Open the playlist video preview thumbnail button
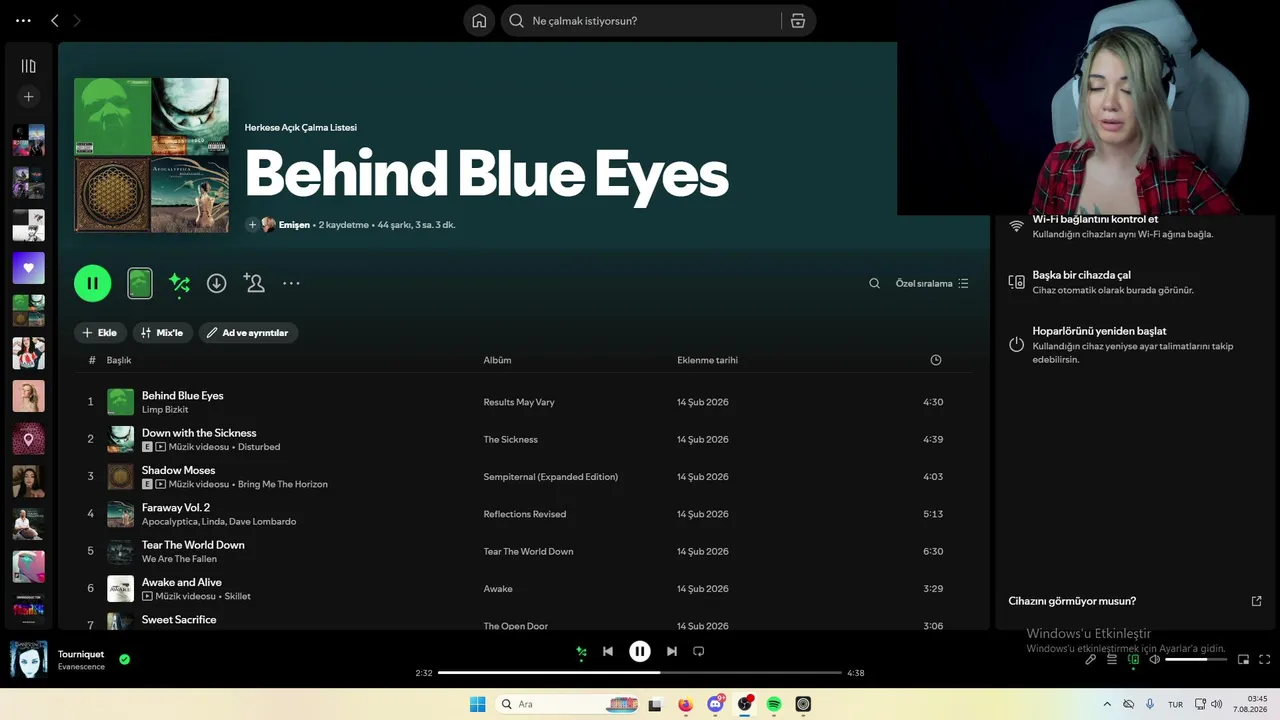This screenshot has height=720, width=1280. pyautogui.click(x=140, y=283)
